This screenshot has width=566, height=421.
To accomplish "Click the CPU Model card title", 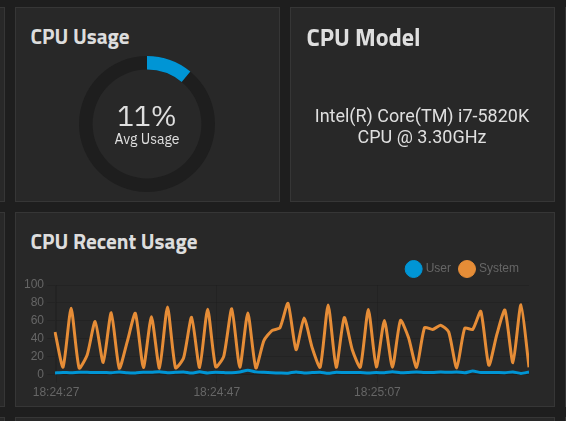I will [x=363, y=38].
